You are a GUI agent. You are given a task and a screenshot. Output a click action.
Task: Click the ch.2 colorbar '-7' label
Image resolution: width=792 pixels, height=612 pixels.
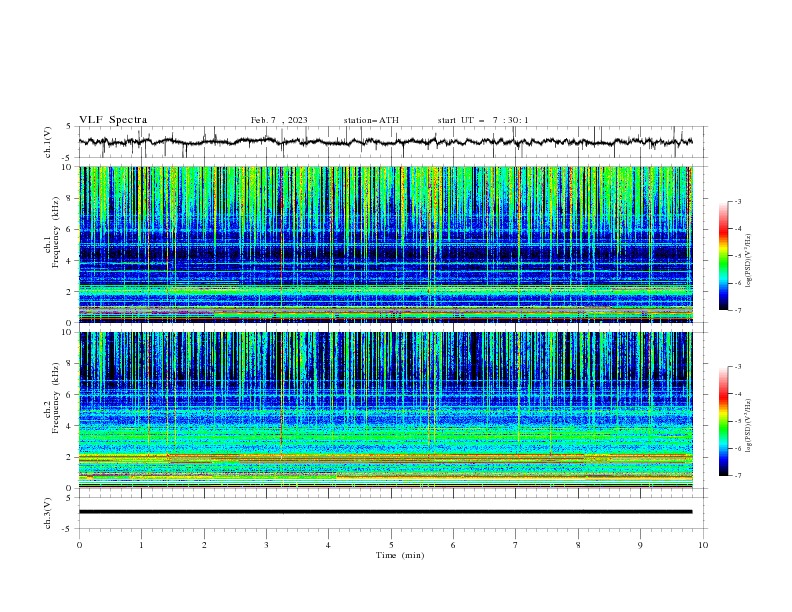point(737,476)
